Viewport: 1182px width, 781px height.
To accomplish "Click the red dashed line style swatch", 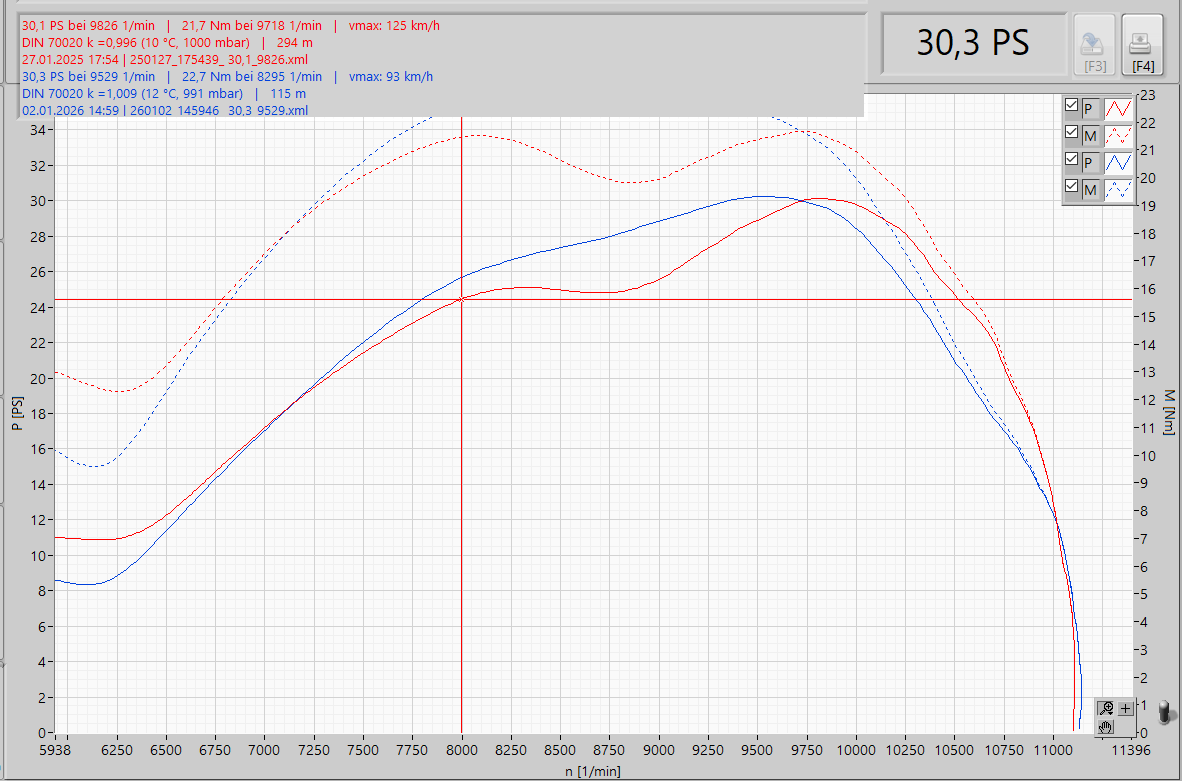I will (x=1119, y=134).
